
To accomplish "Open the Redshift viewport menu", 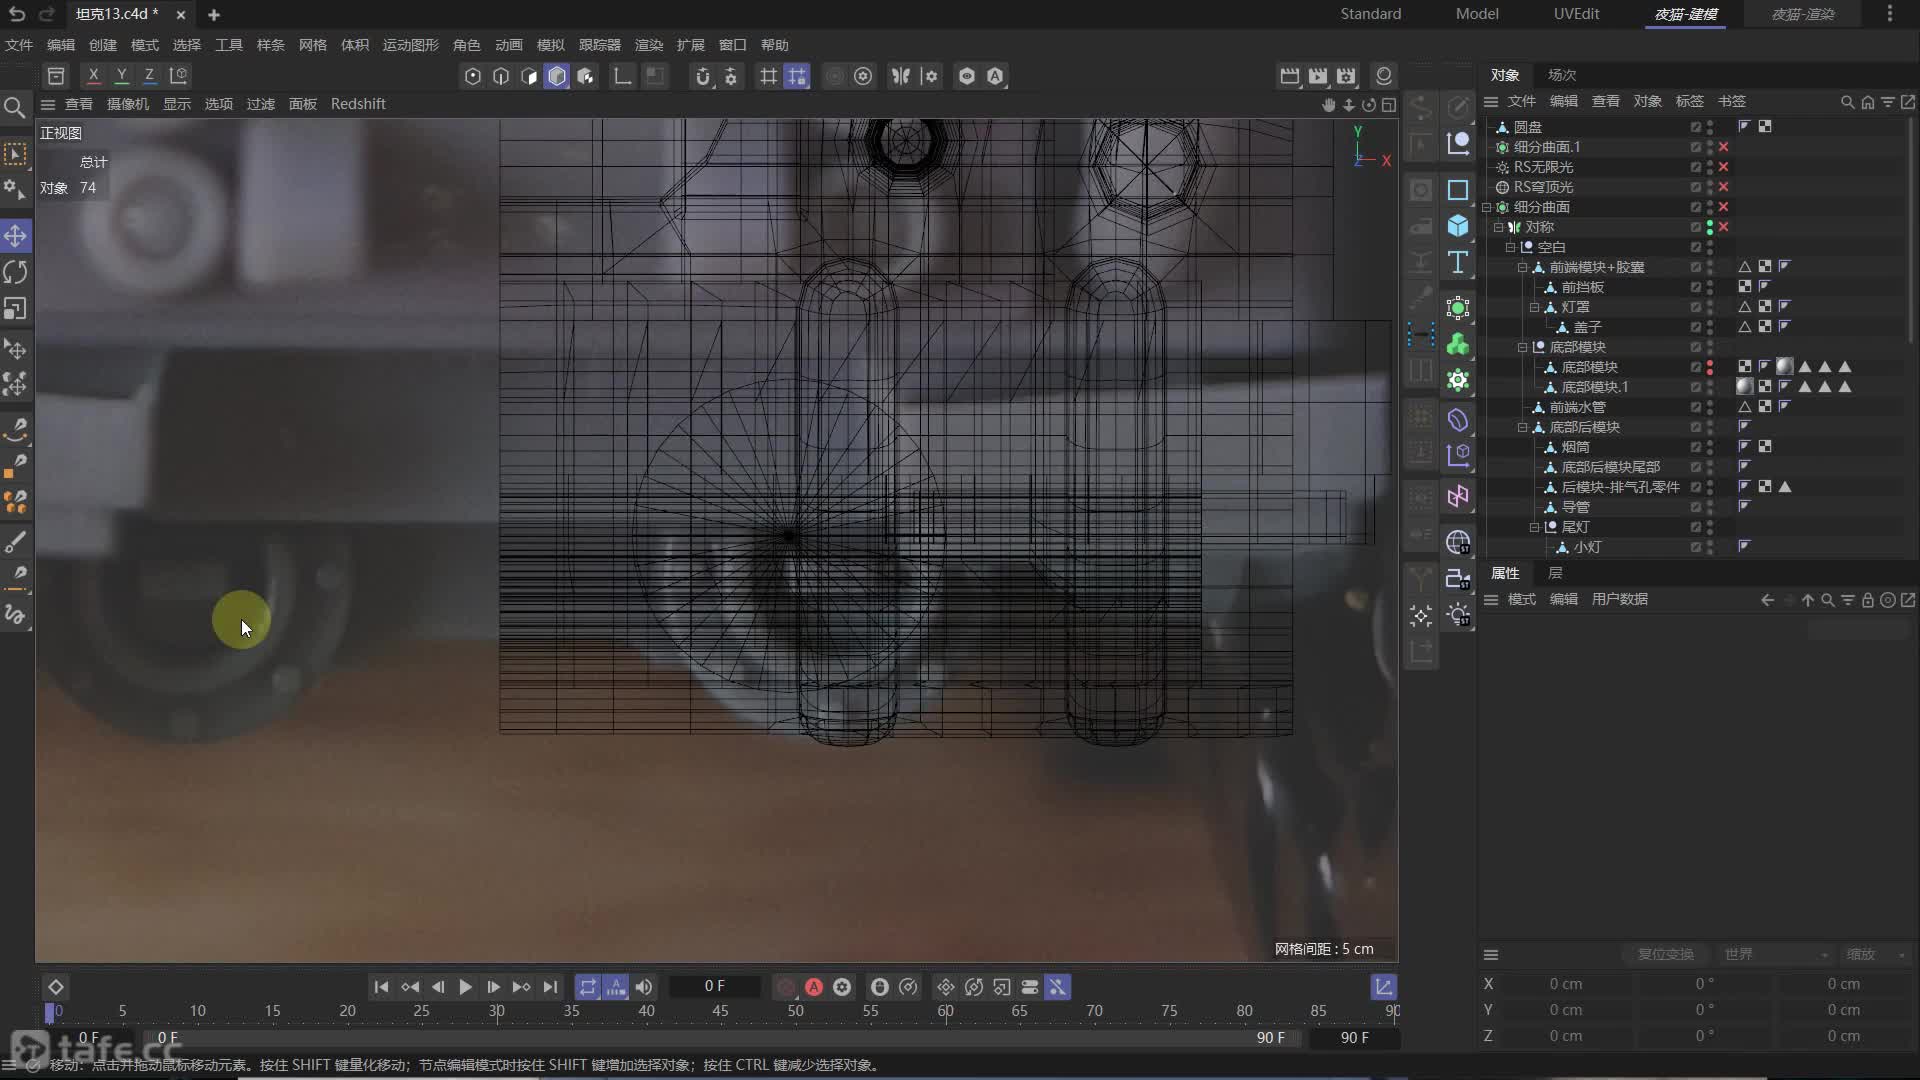I will point(358,104).
